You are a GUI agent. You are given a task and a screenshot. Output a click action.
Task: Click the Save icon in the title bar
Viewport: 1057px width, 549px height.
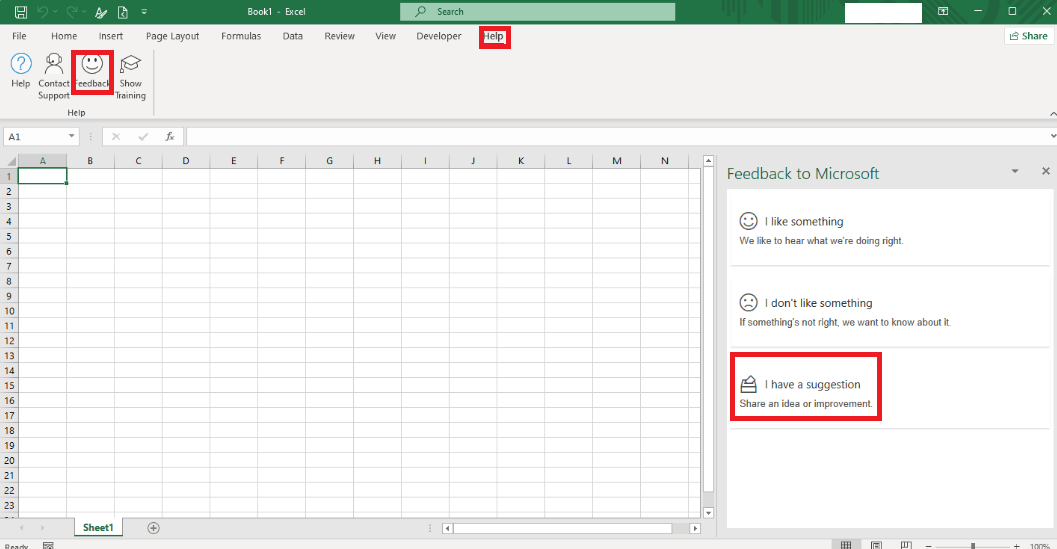21,11
